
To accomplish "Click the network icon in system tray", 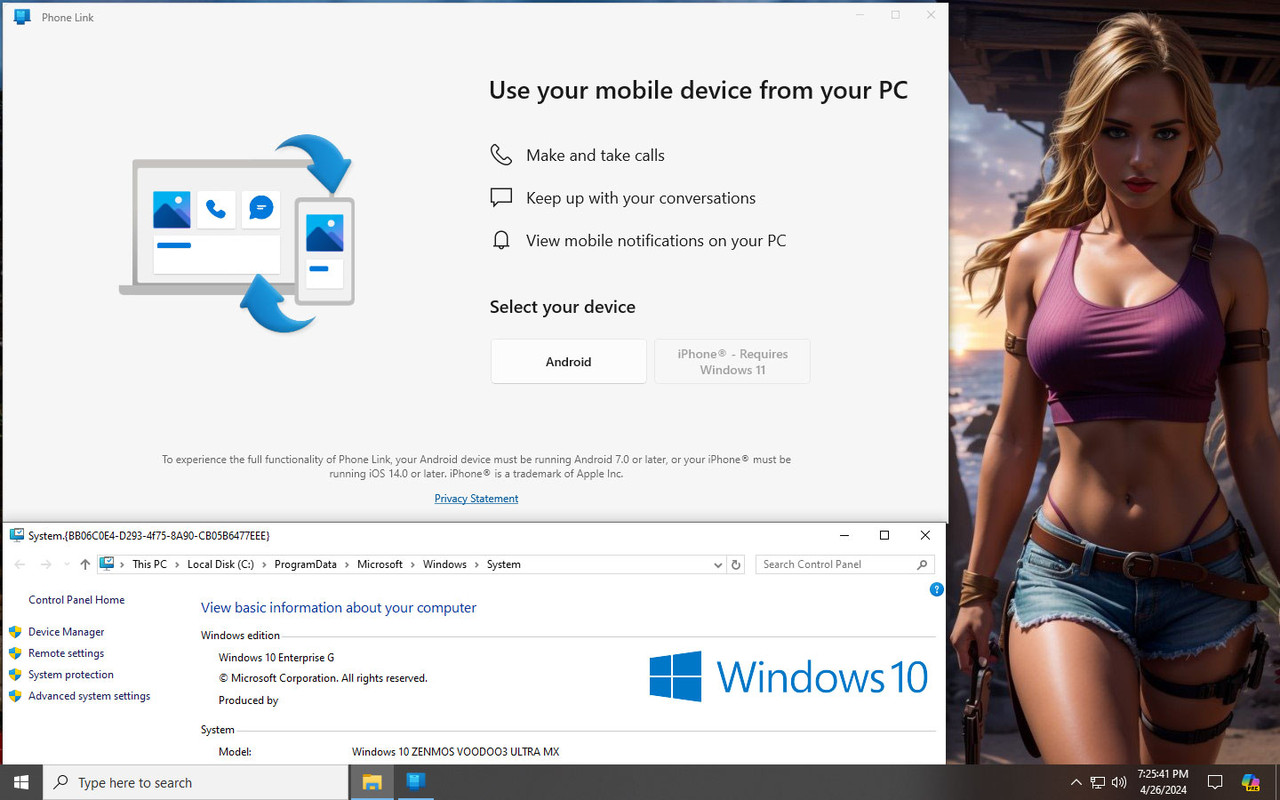I will pos(1098,782).
